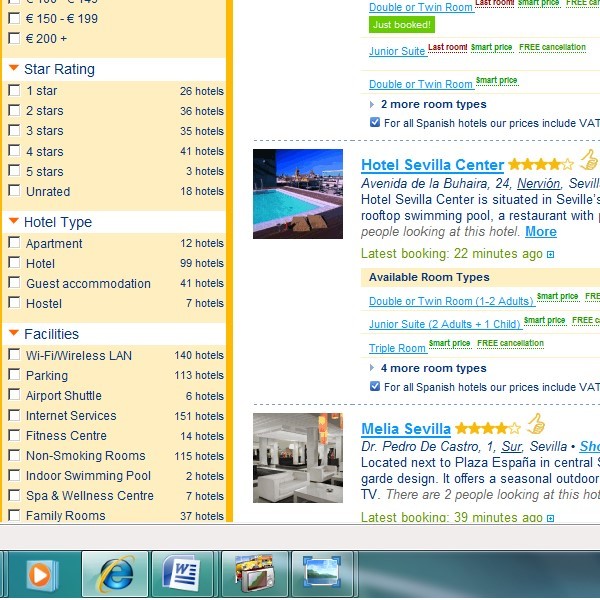Enable Indoor Swimming Pool filter

[x=14, y=475]
